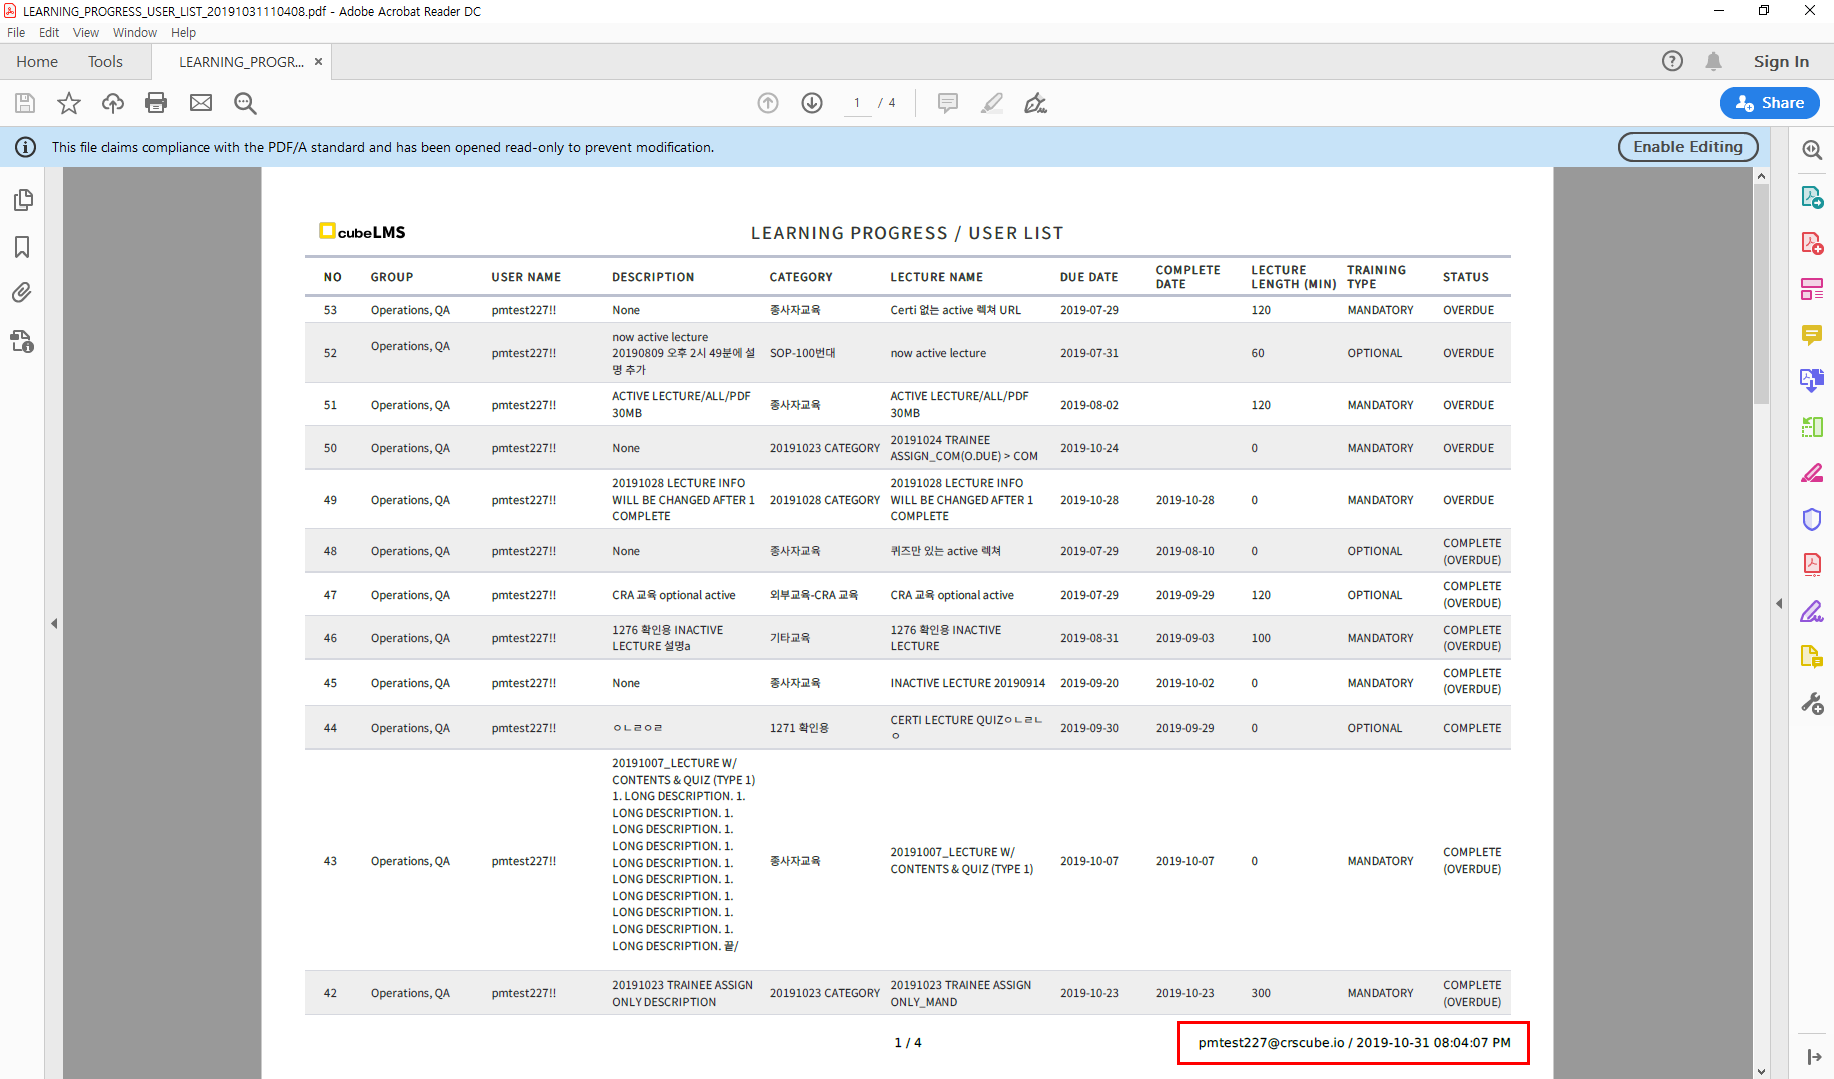Open Page Thumbnails panel in left sidebar
The width and height of the screenshot is (1834, 1079).
tap(22, 200)
